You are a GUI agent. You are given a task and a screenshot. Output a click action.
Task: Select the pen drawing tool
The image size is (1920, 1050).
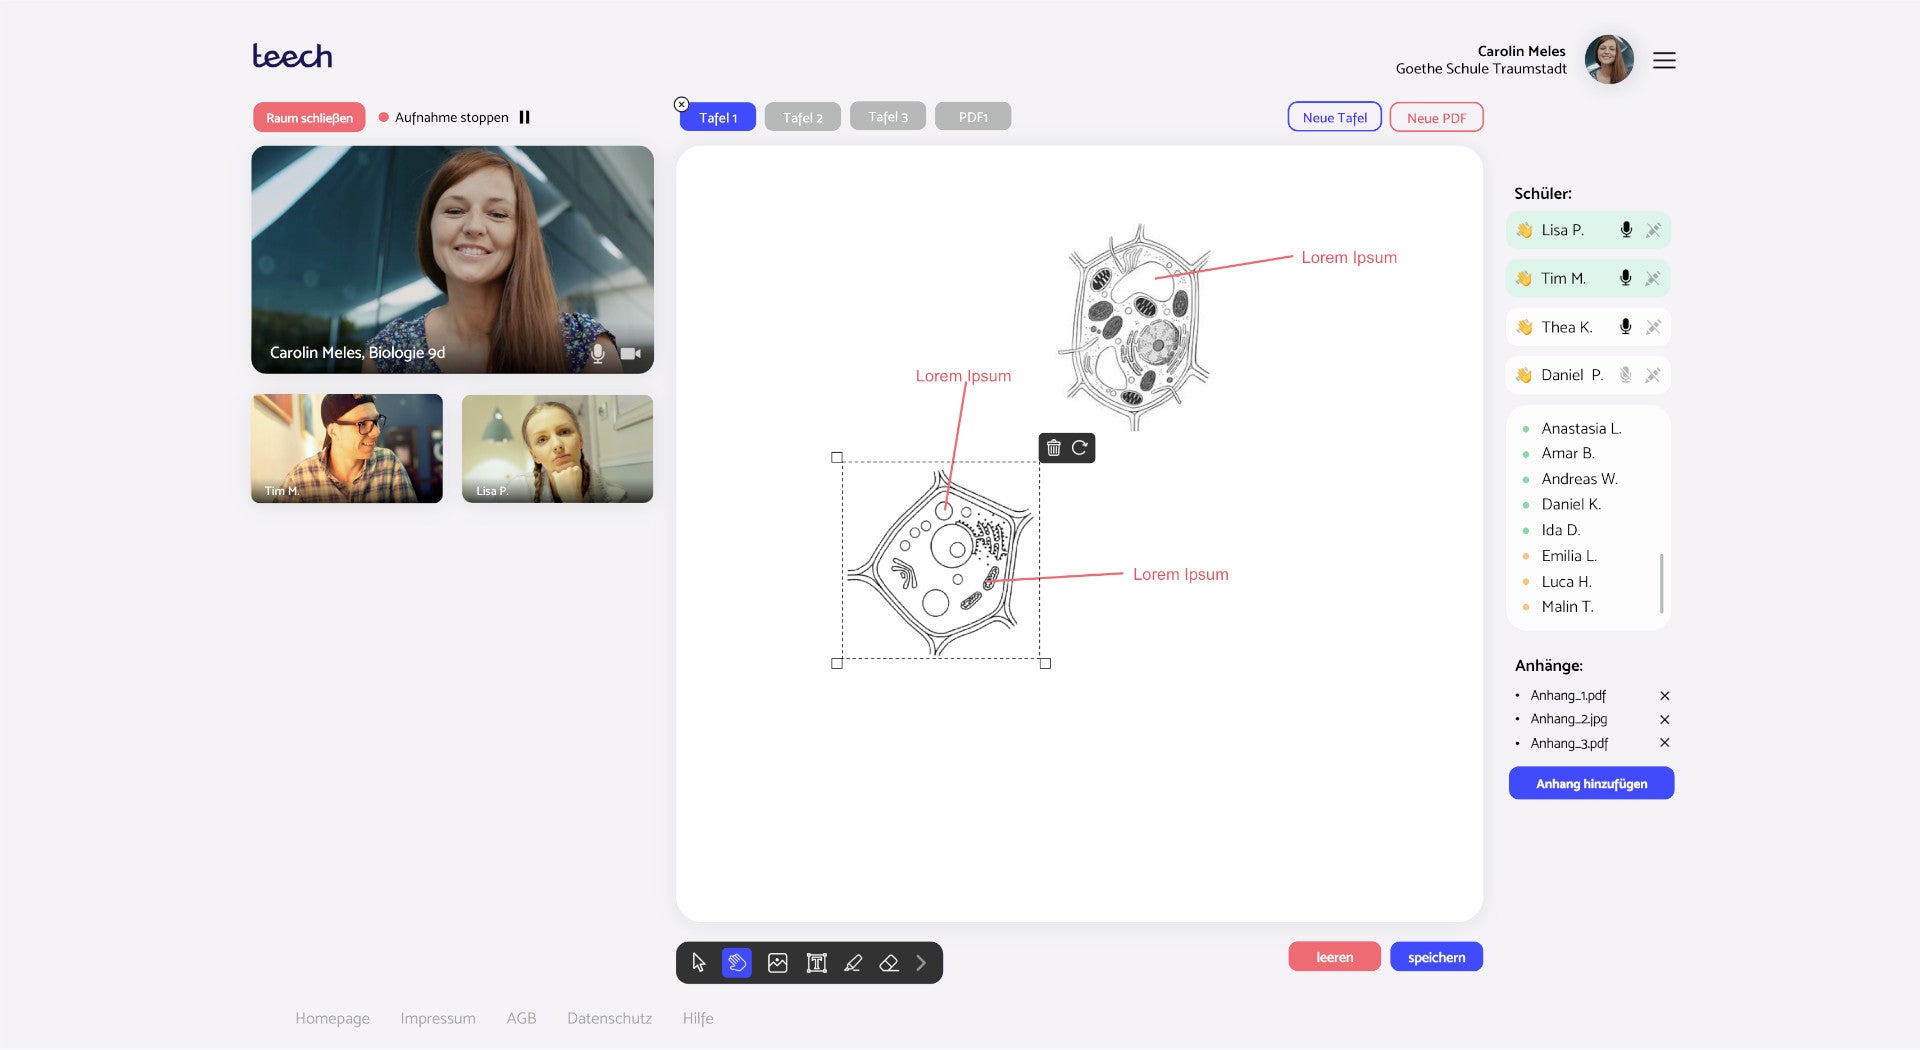pos(852,962)
